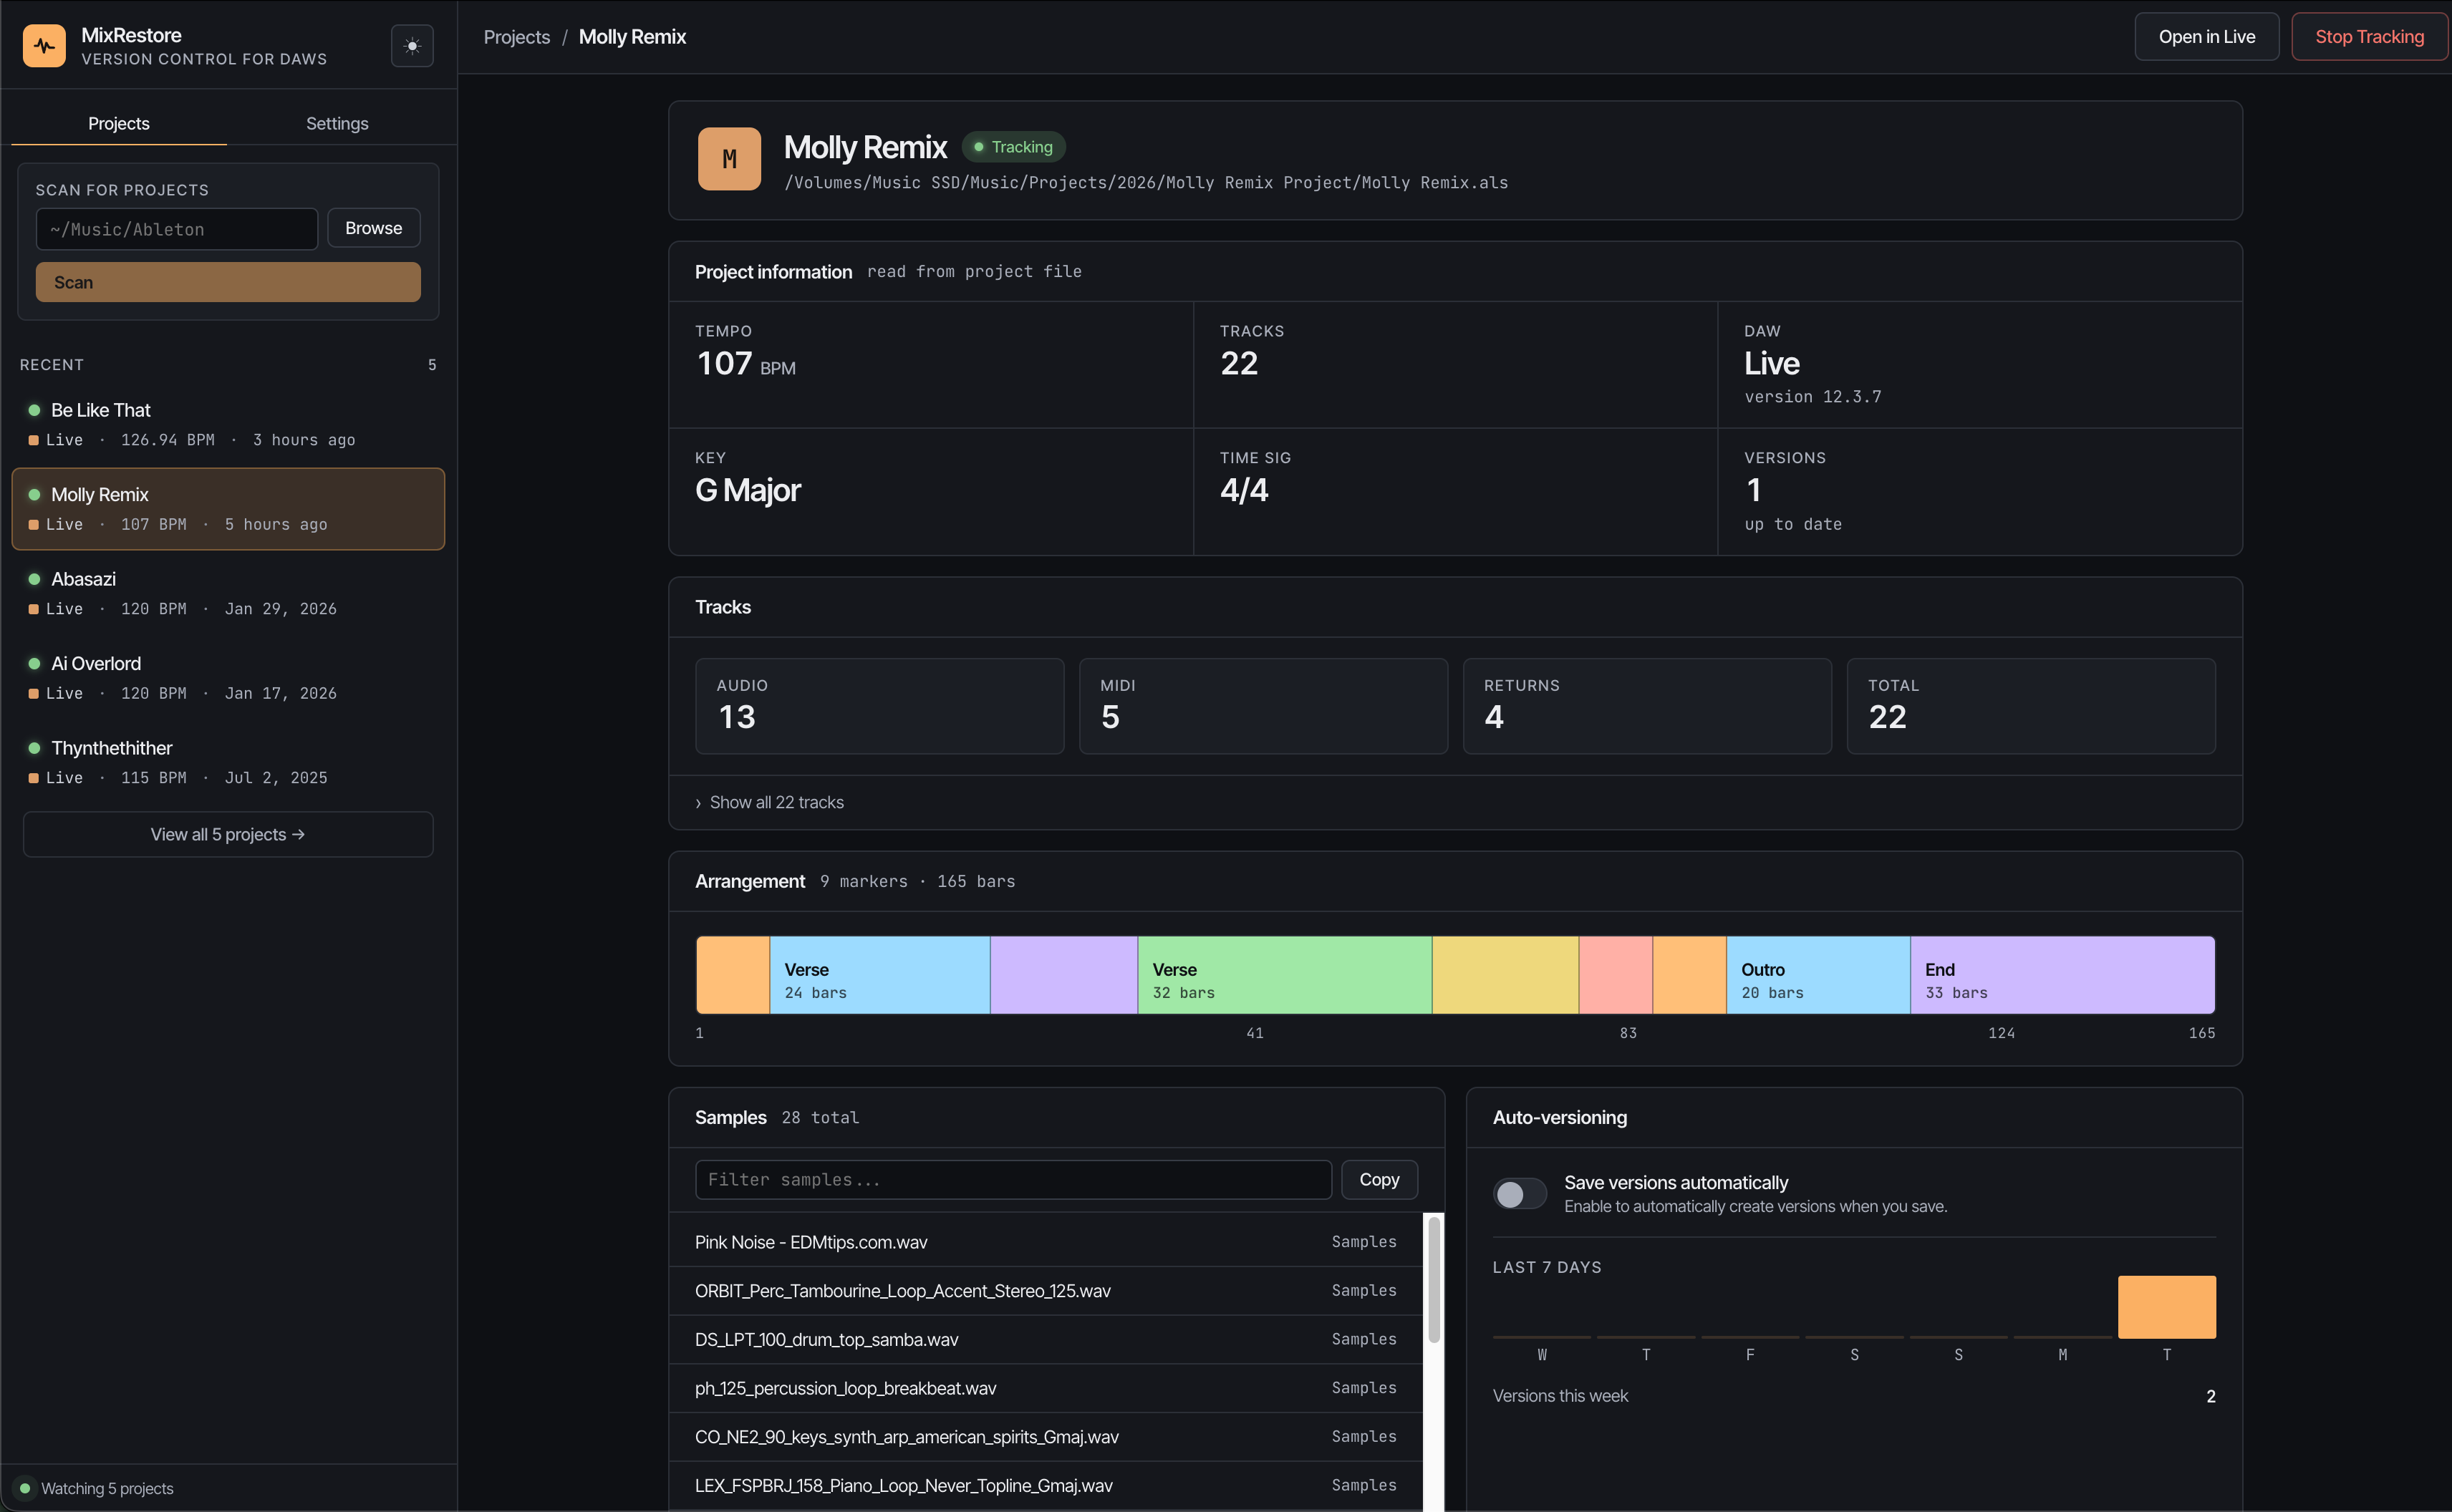Click the filter samples input field
This screenshot has height=1512, width=2452.
pyautogui.click(x=1012, y=1179)
